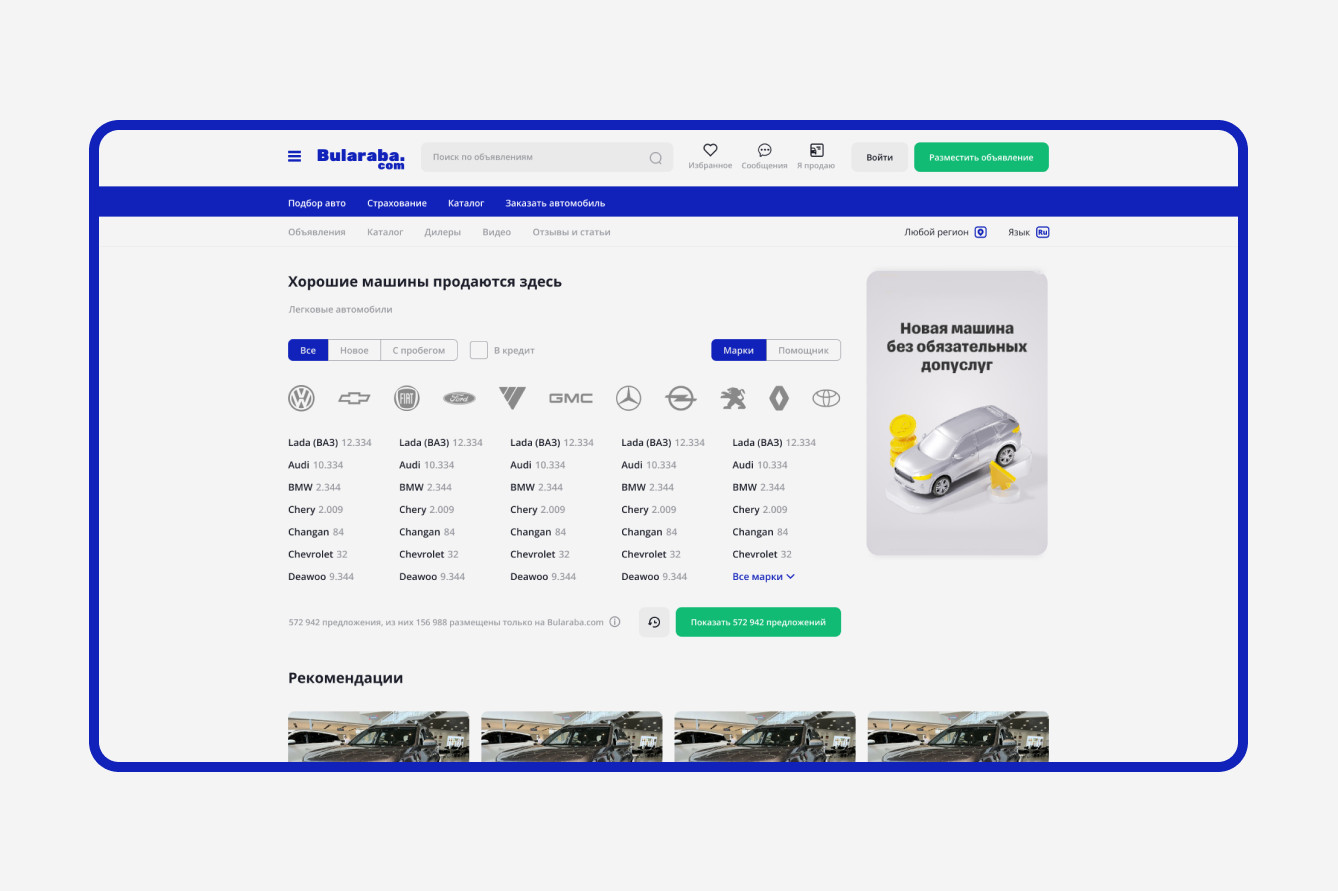
Task: Click Показать 572 942 предложений button
Action: tap(758, 622)
